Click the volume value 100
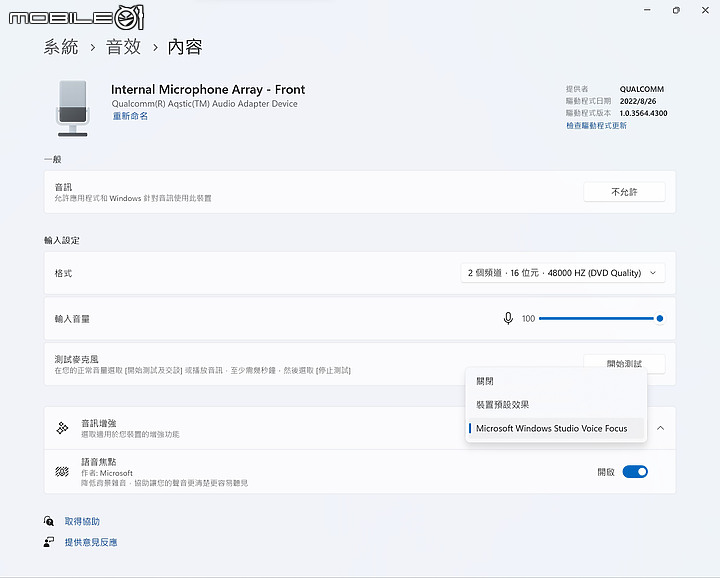The width and height of the screenshot is (720, 578). pyautogui.click(x=529, y=318)
